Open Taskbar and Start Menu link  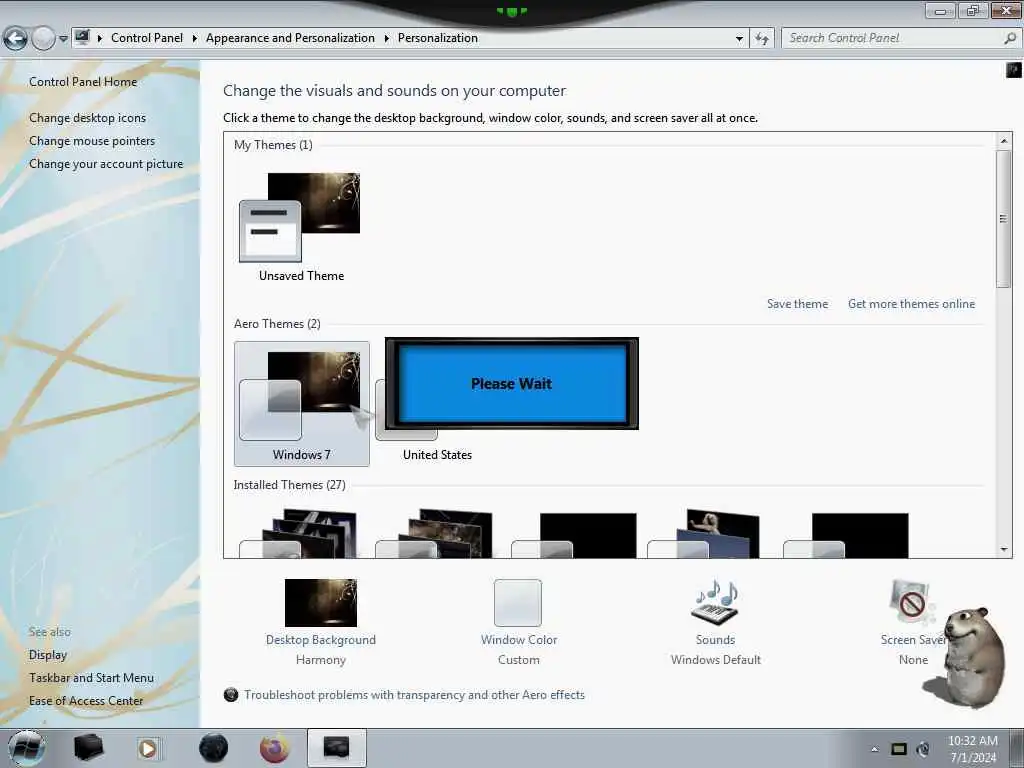point(91,678)
